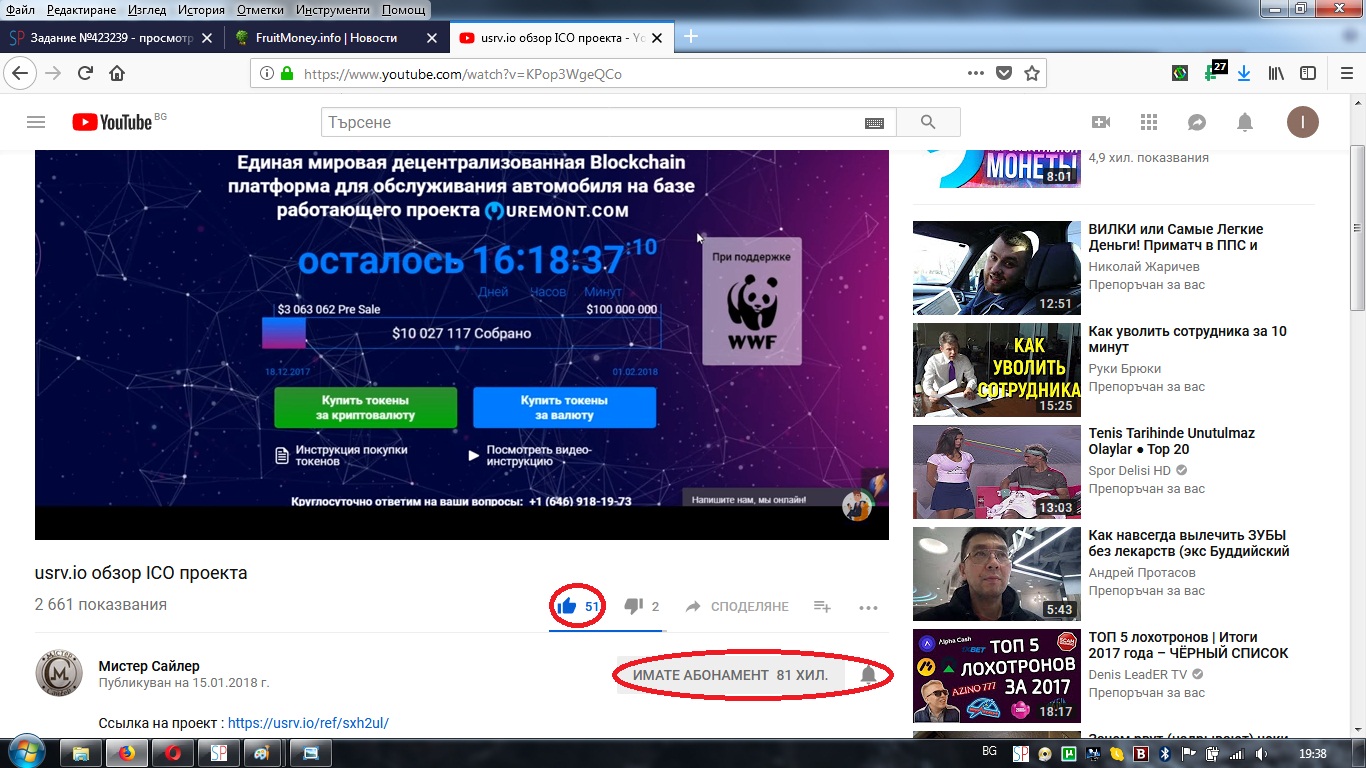Bookmark this page with star
The width and height of the screenshot is (1366, 768).
1032,73
